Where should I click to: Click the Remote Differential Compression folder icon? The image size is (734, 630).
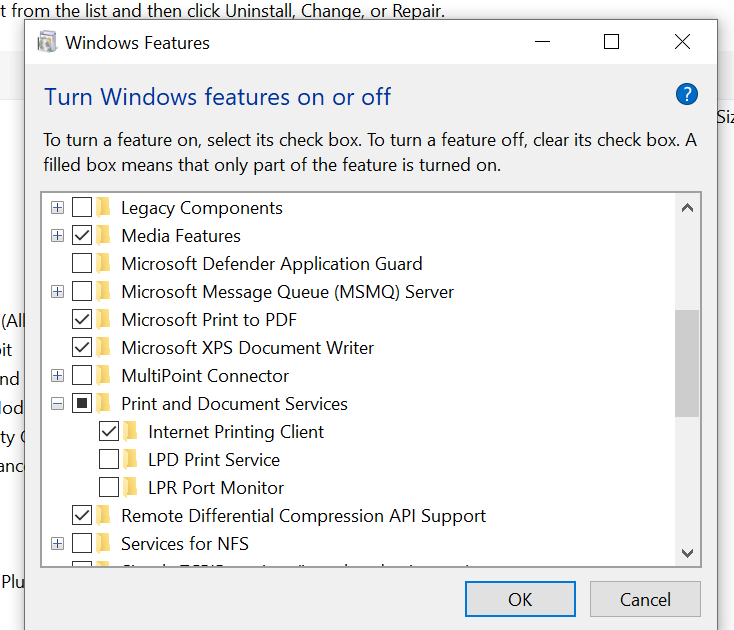[x=103, y=516]
